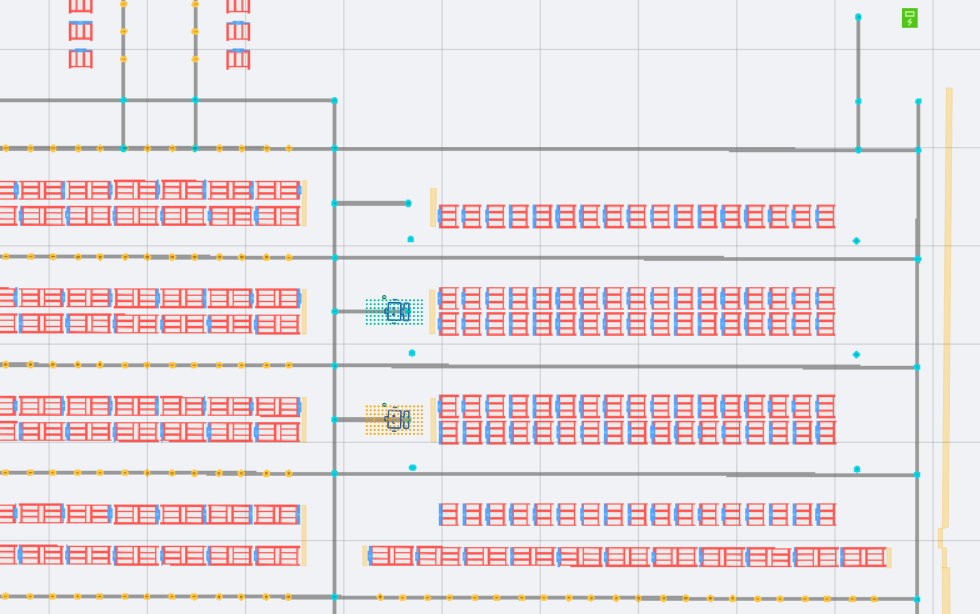980x614 pixels.
Task: Click topmost yellow node on the left vertical path
Action: click(123, 4)
